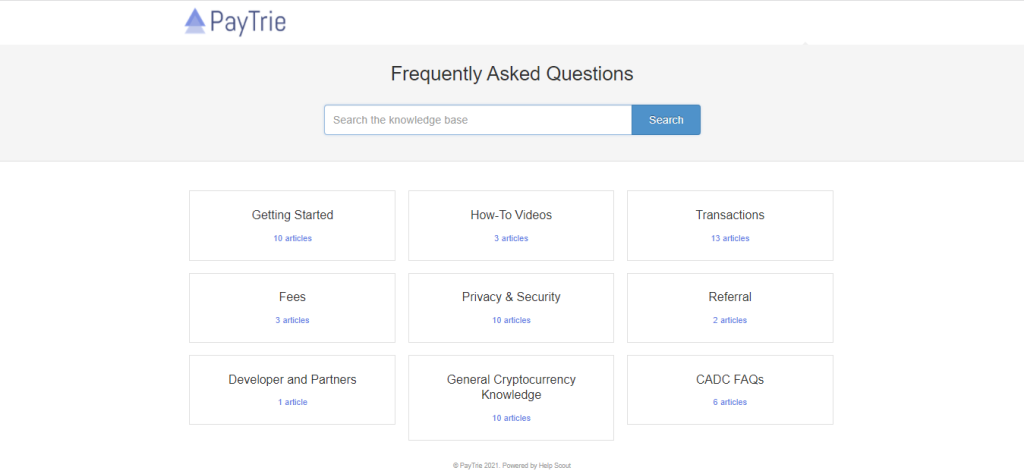This screenshot has width=1024, height=474.
Task: Follow the Help Scout footer link
Action: pos(553,466)
